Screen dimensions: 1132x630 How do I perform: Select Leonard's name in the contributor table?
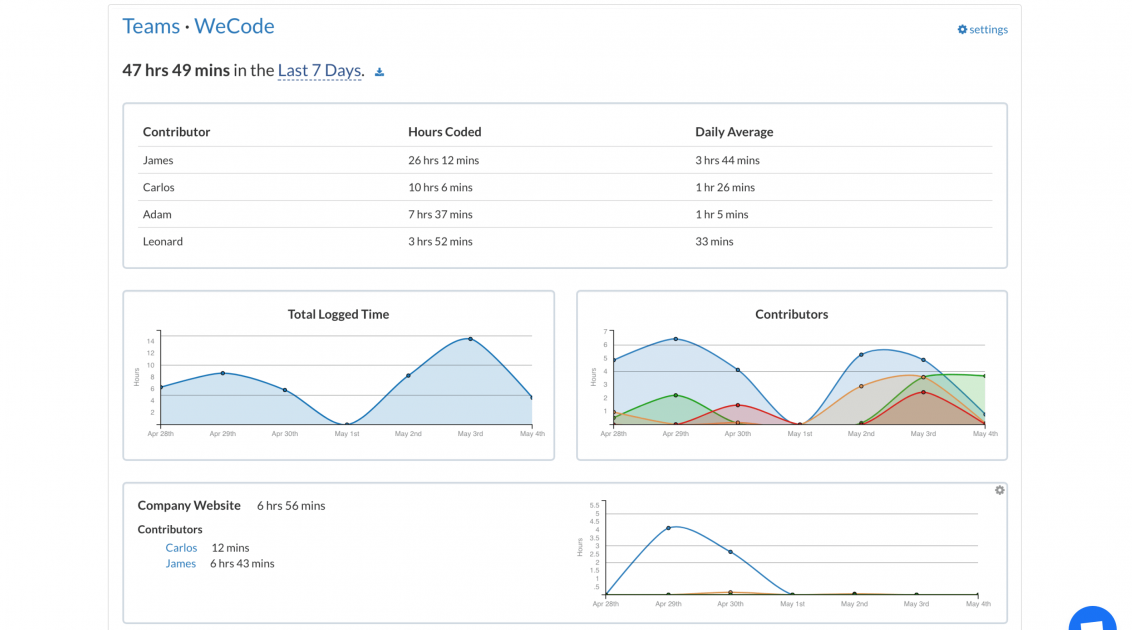[163, 241]
